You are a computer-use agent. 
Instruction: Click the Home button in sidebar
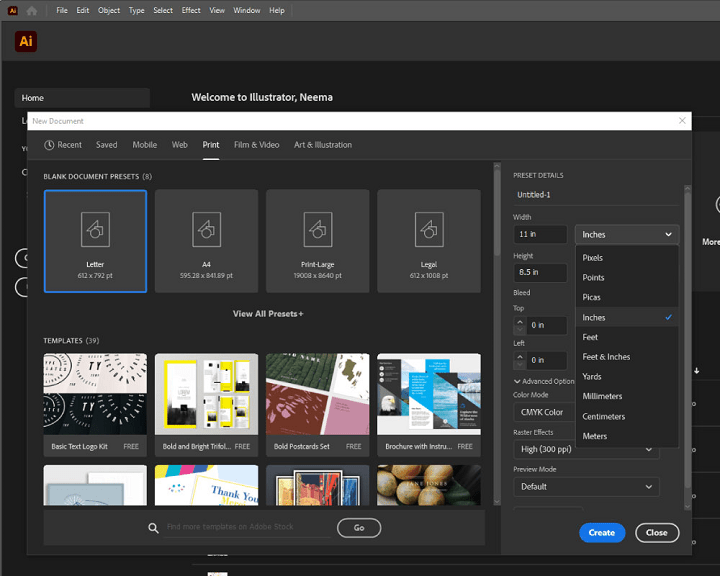82,98
